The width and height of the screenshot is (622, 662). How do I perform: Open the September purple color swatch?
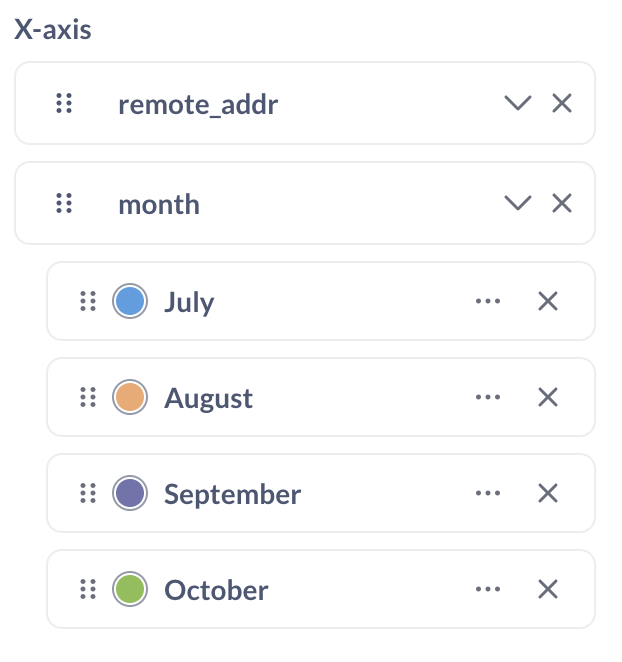point(130,493)
